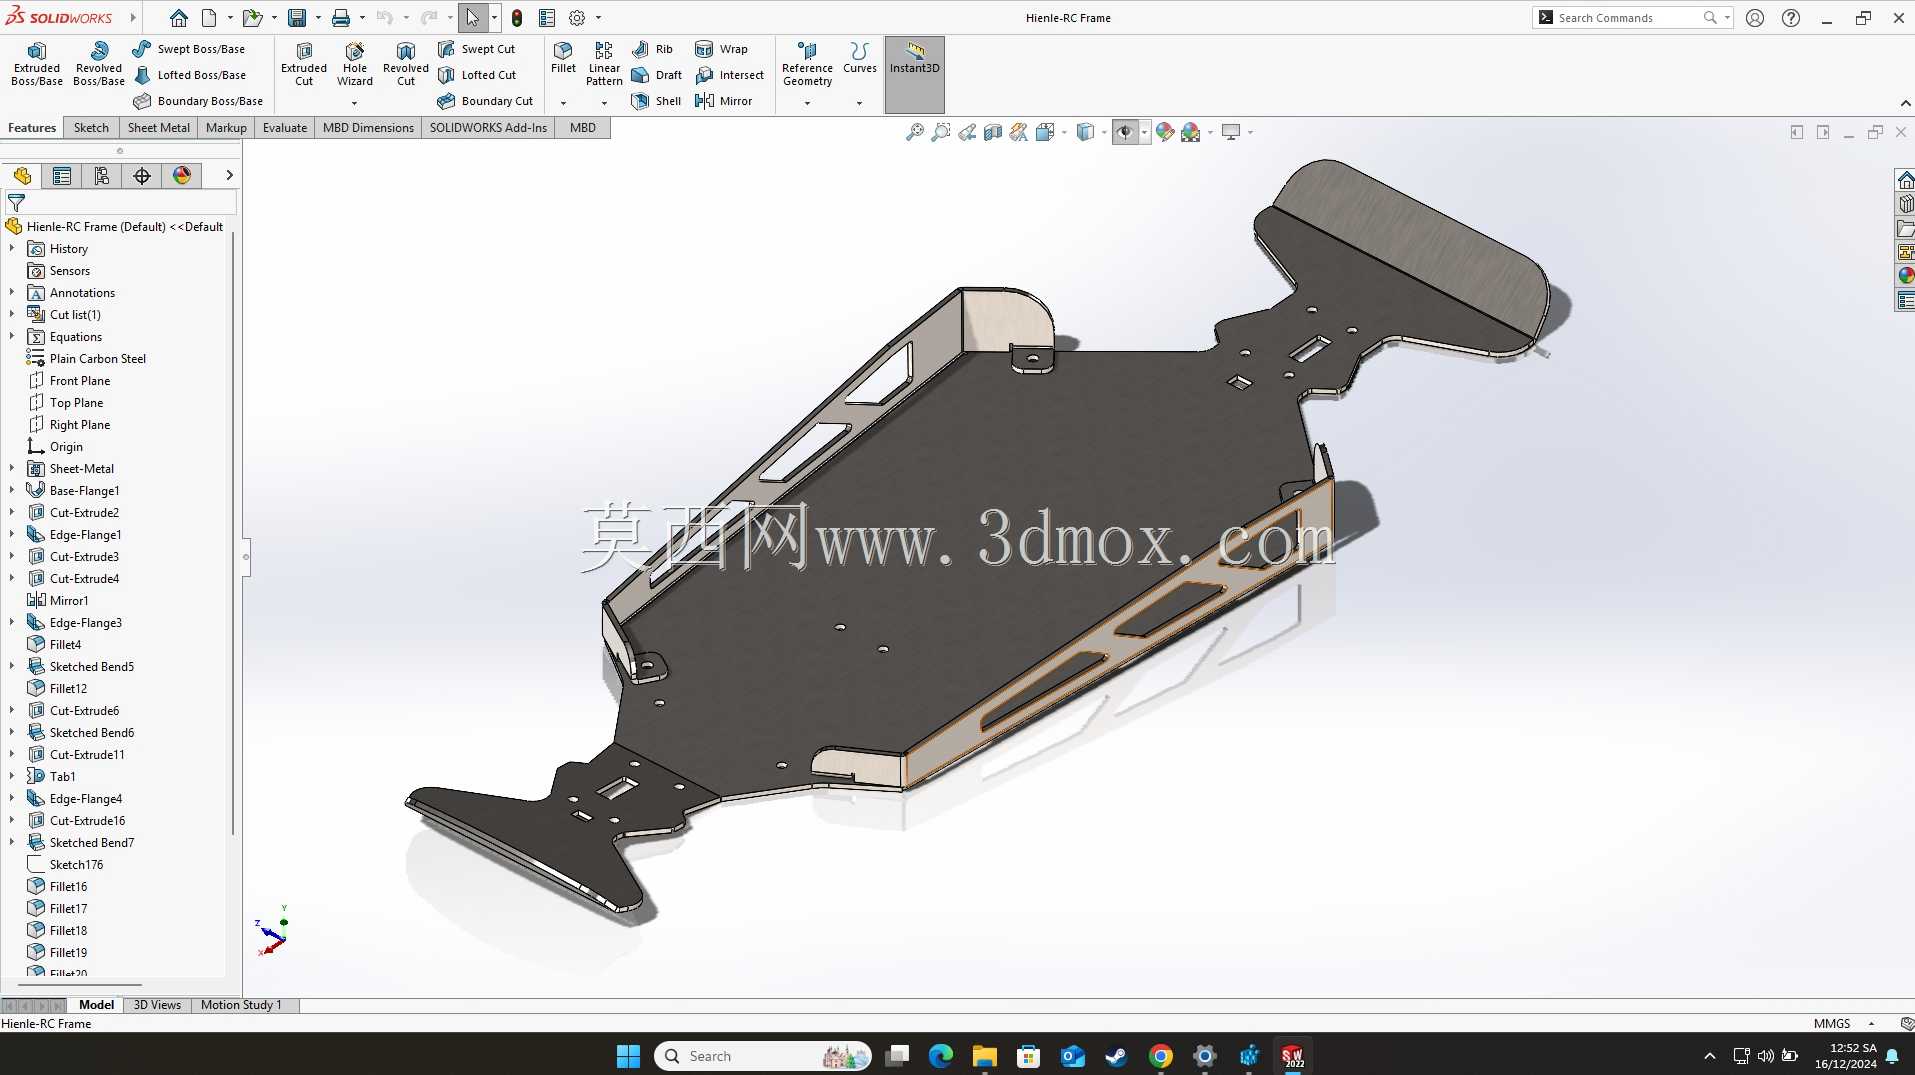This screenshot has width=1915, height=1075.
Task: Open the Curves dropdown arrow
Action: [859, 103]
